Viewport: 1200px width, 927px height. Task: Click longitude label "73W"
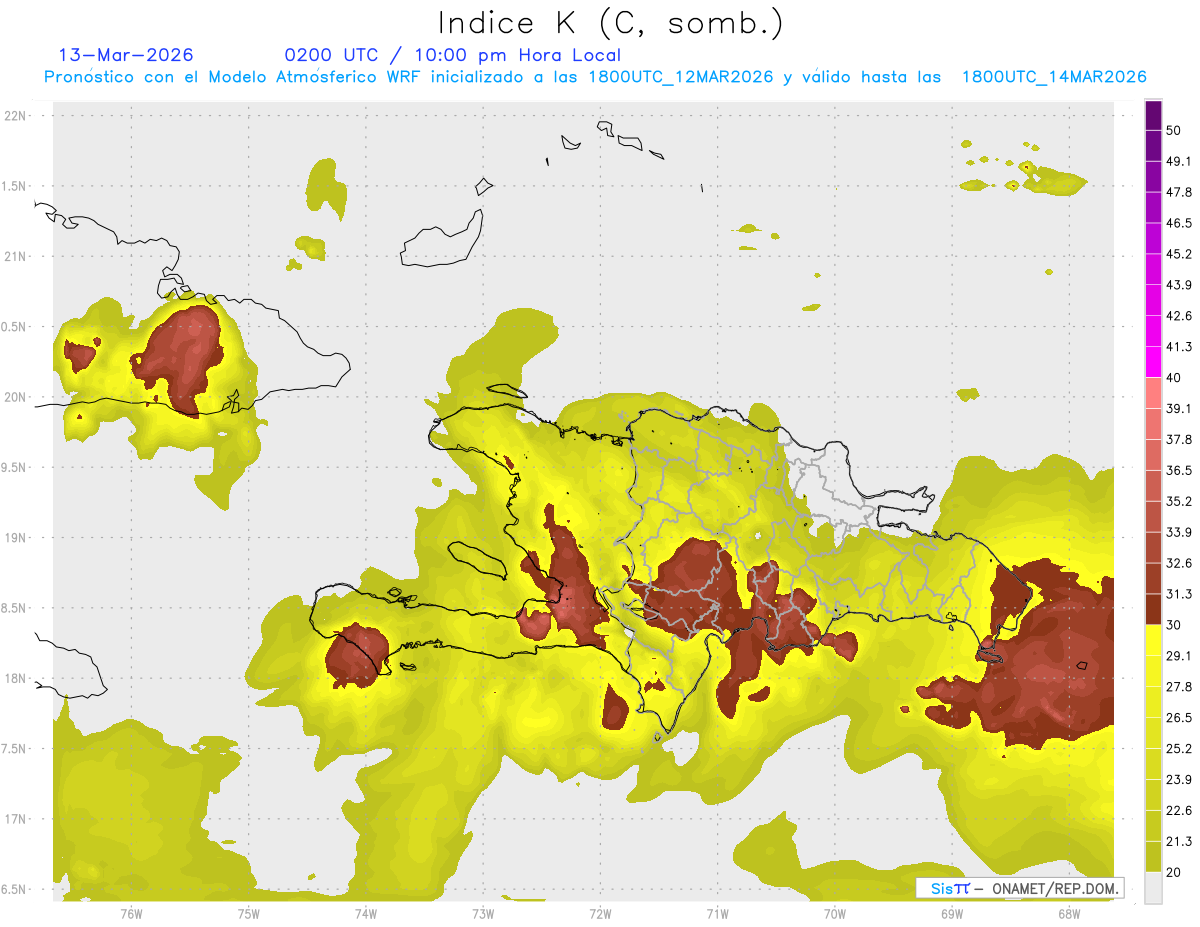point(483,914)
